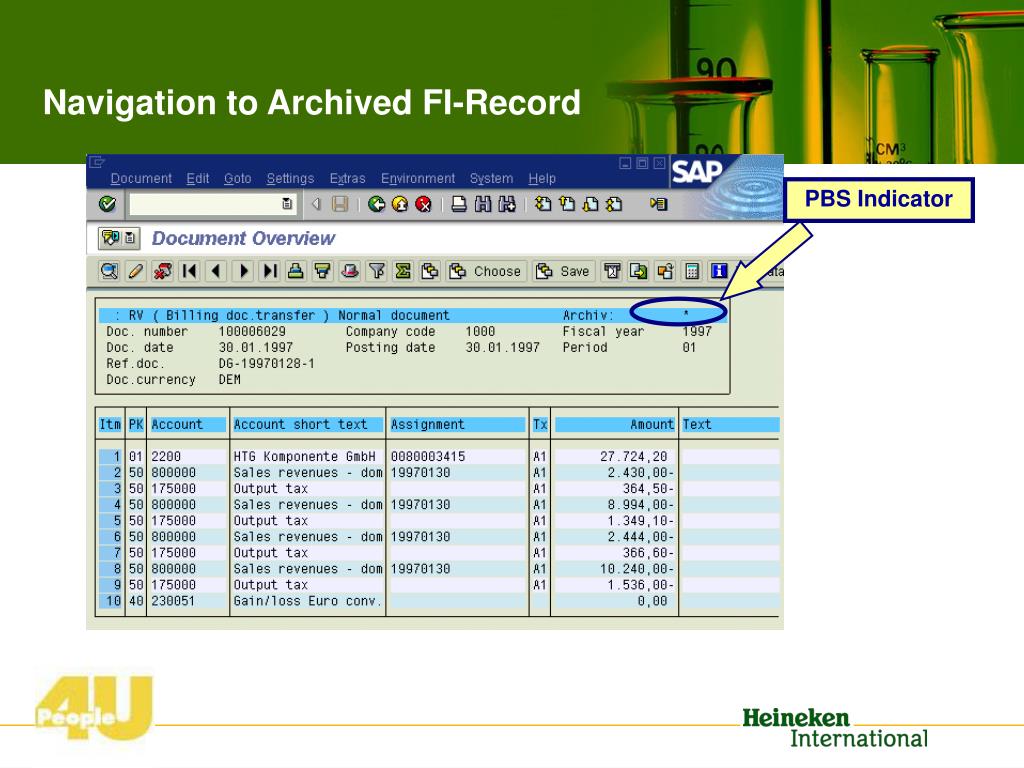Click reference doc DG-19970128-1
This screenshot has height=768, width=1024.
266,364
